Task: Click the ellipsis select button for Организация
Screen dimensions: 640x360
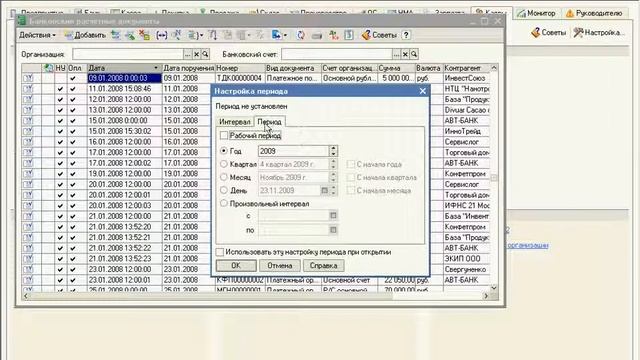Action: [x=187, y=54]
